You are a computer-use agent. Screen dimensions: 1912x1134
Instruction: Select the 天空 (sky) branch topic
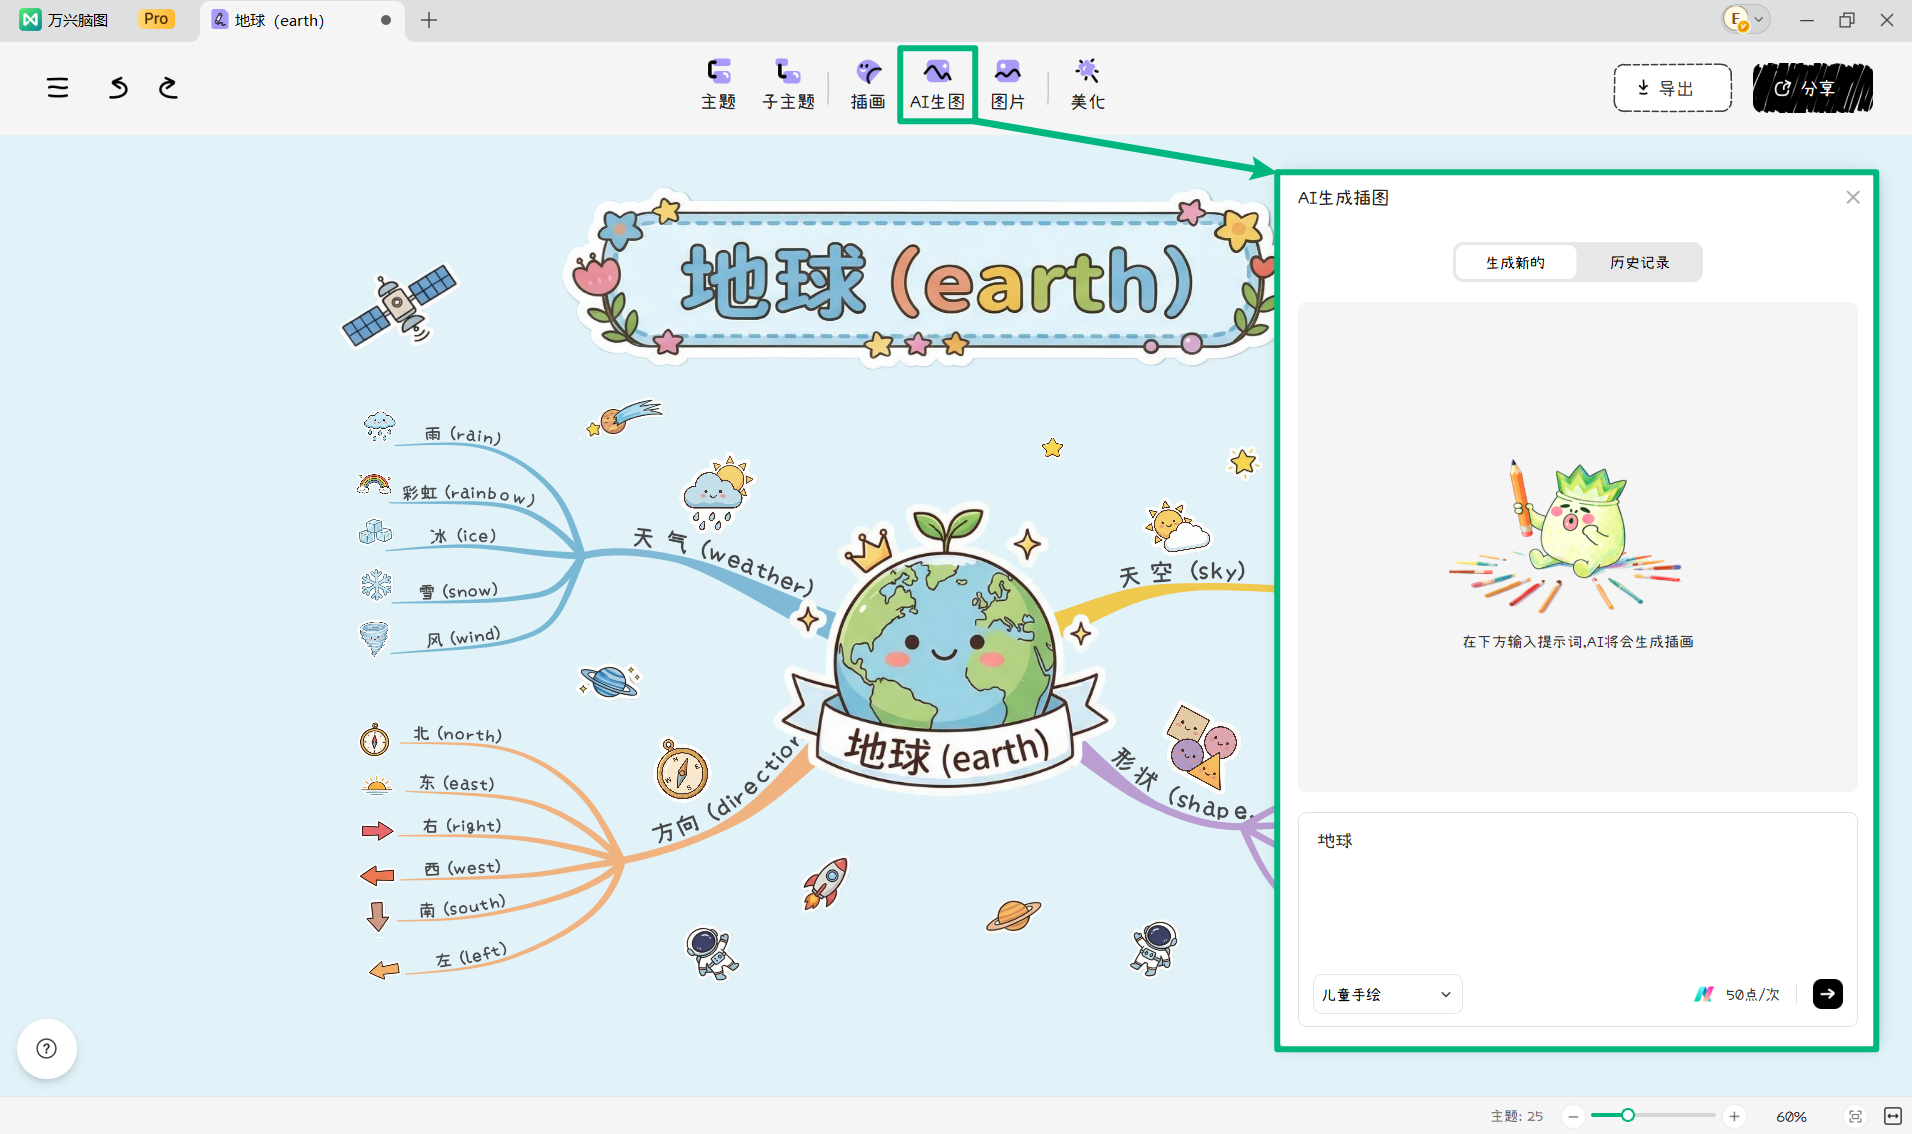(1182, 572)
